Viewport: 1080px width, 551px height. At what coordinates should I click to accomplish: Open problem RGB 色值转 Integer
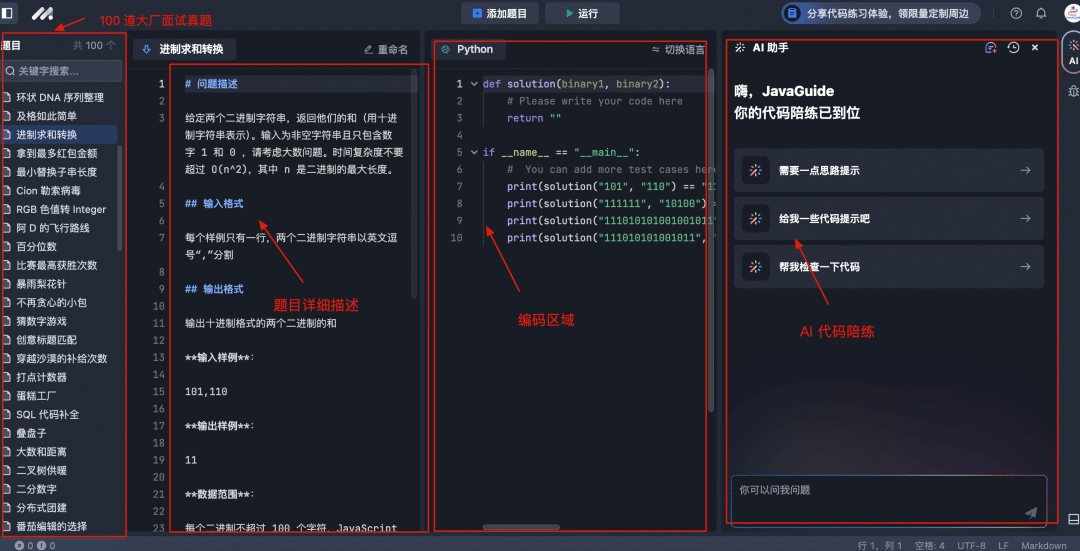click(59, 209)
